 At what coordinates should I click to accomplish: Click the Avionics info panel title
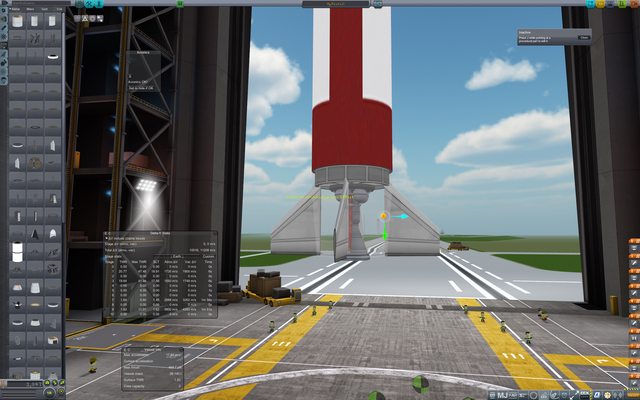click(x=143, y=53)
